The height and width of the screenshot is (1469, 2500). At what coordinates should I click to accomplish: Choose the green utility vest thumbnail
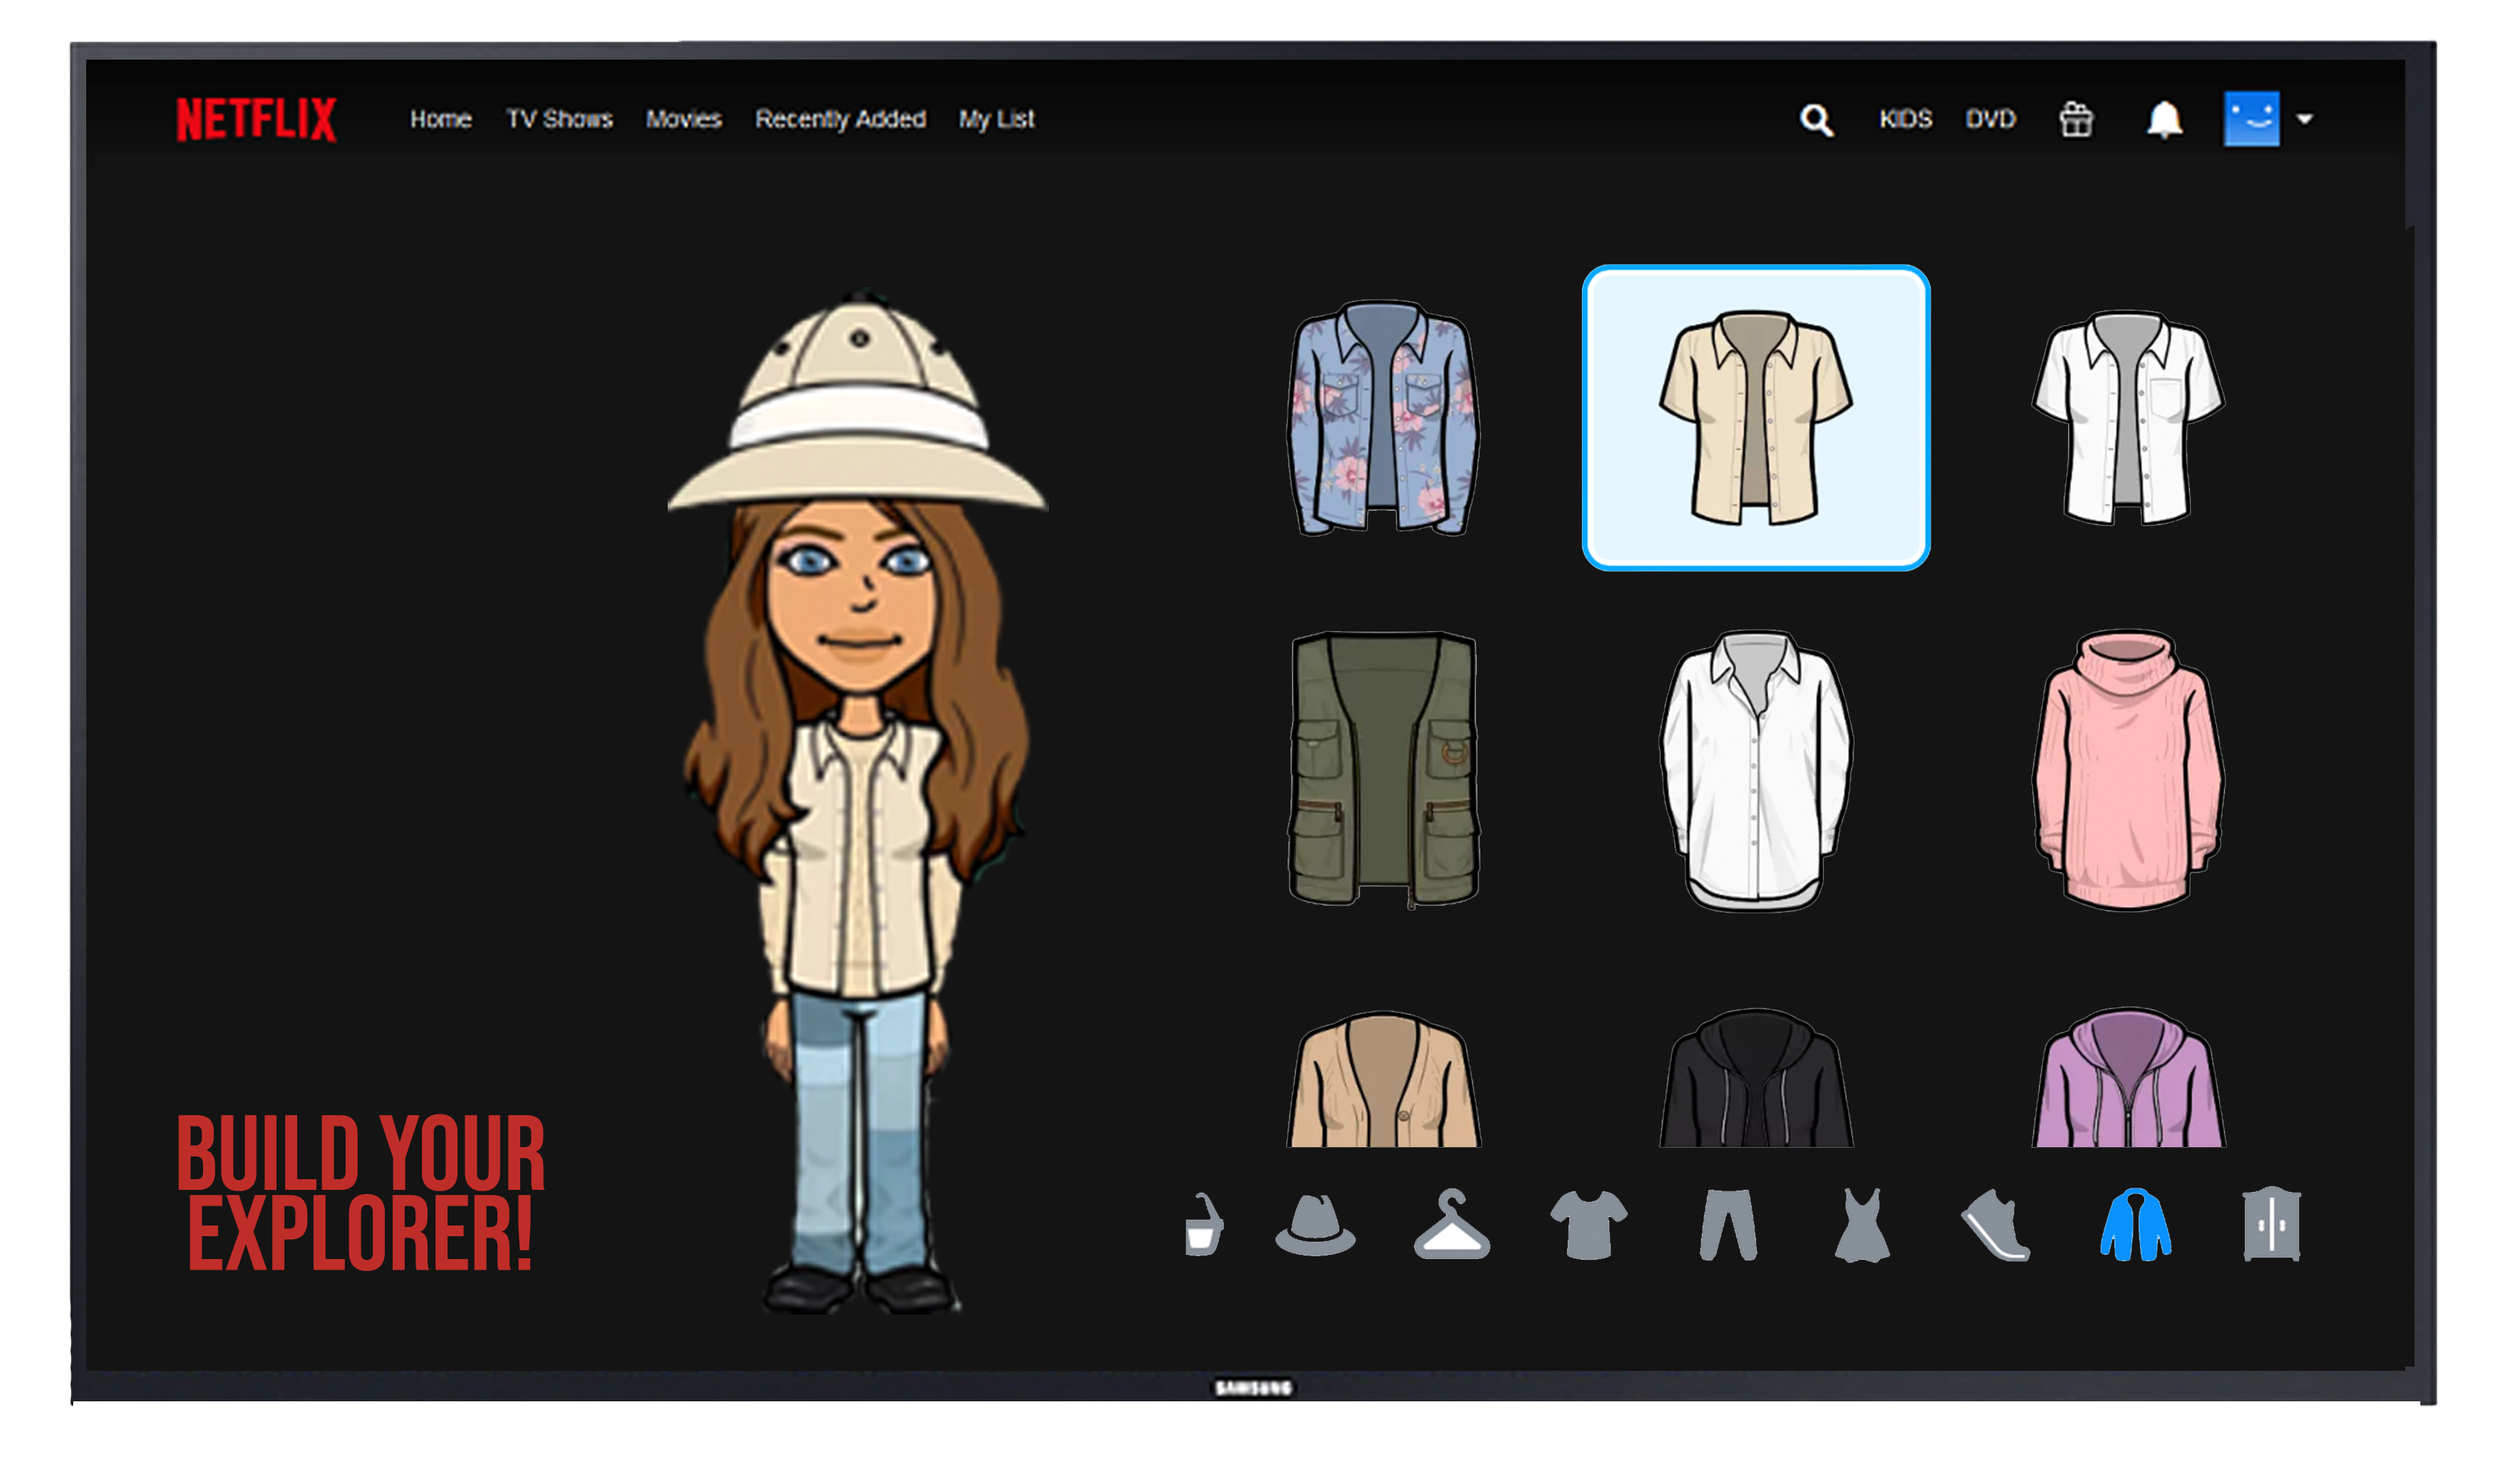click(1383, 769)
